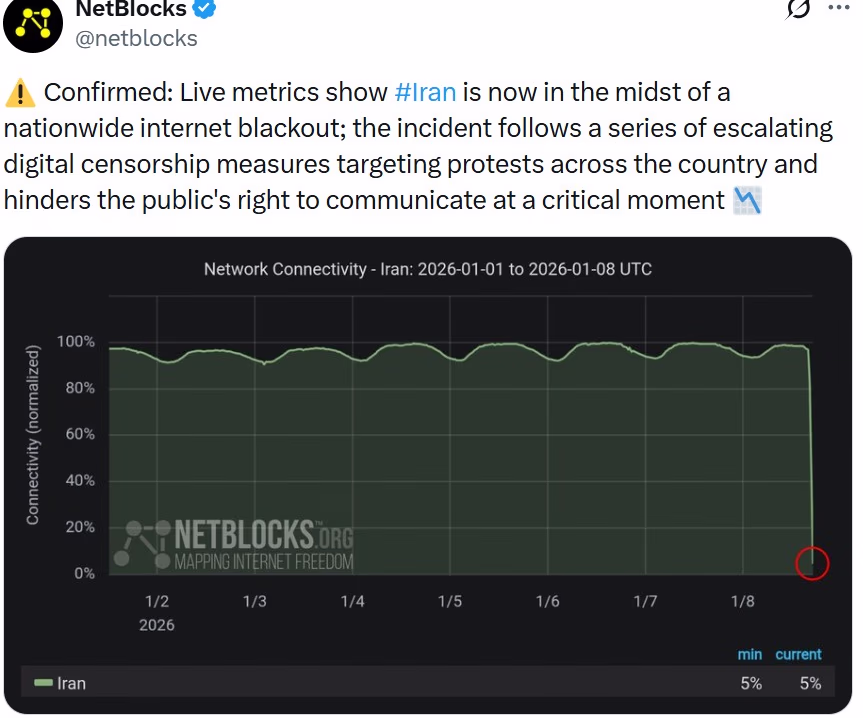Open Grok actions icon on the post
Image resolution: width=863 pixels, height=718 pixels.
click(798, 8)
